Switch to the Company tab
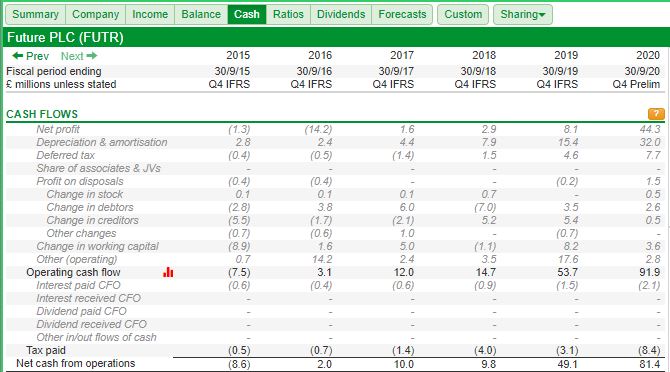Screen dimensions: 670x372 (x=96, y=15)
